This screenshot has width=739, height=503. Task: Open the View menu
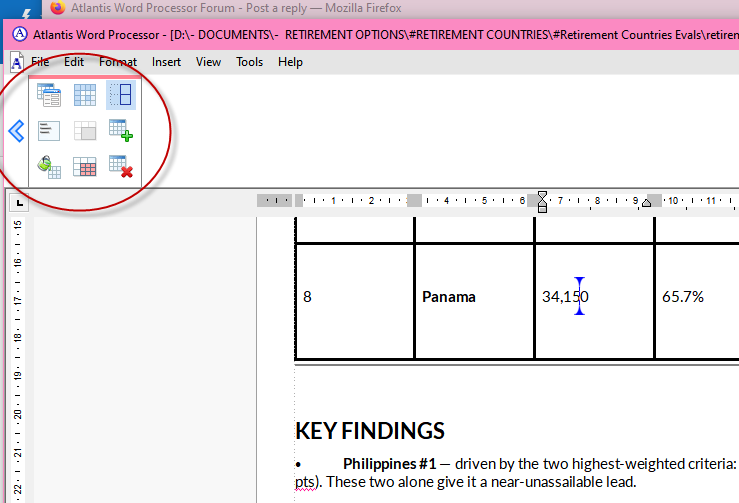[208, 62]
